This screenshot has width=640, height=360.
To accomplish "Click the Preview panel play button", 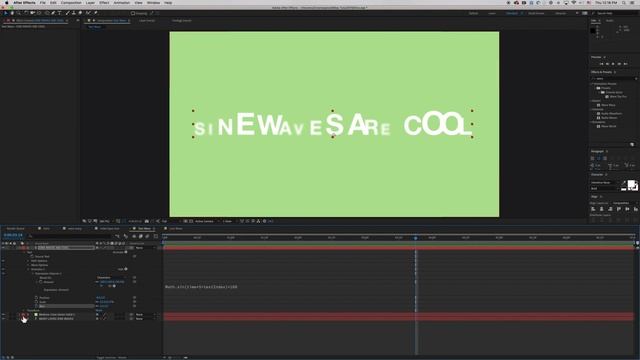I will (613, 64).
